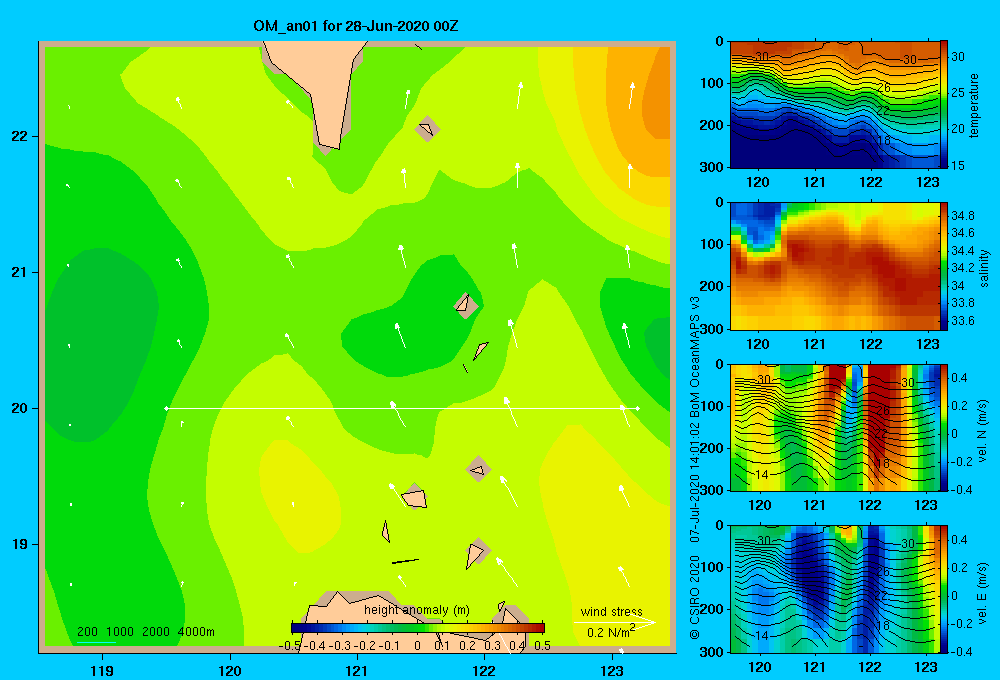Click longitude 121 under temperature panel
The image size is (1000, 680).
[x=814, y=182]
